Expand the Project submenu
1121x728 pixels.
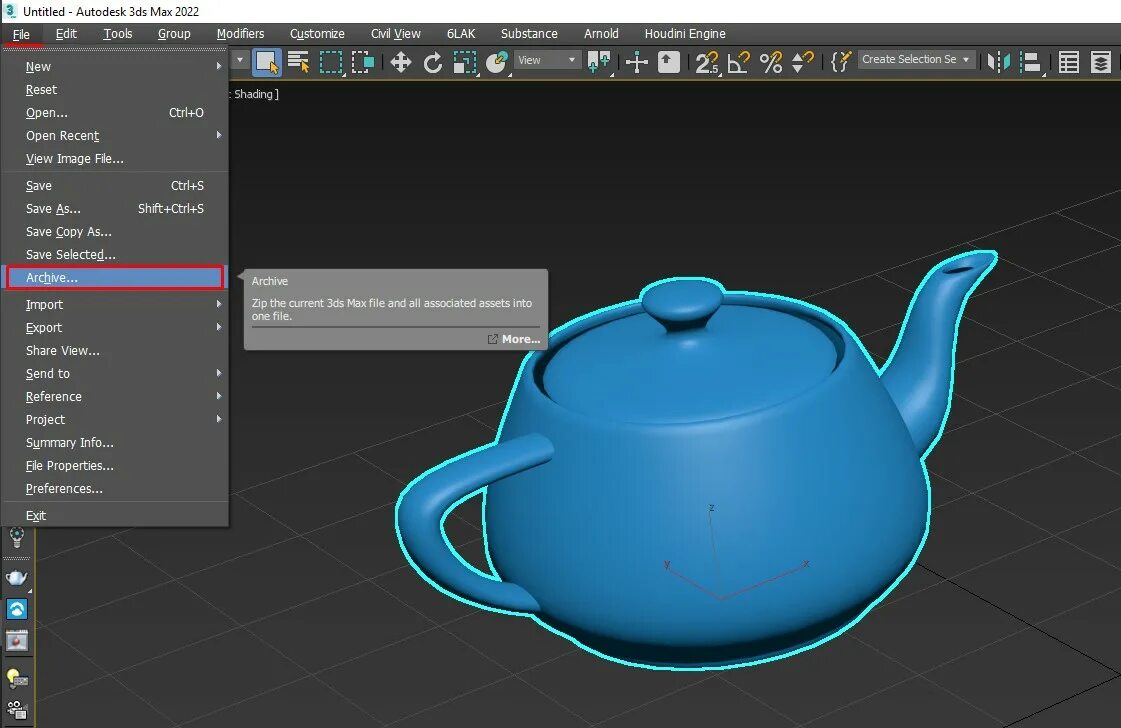coord(115,419)
